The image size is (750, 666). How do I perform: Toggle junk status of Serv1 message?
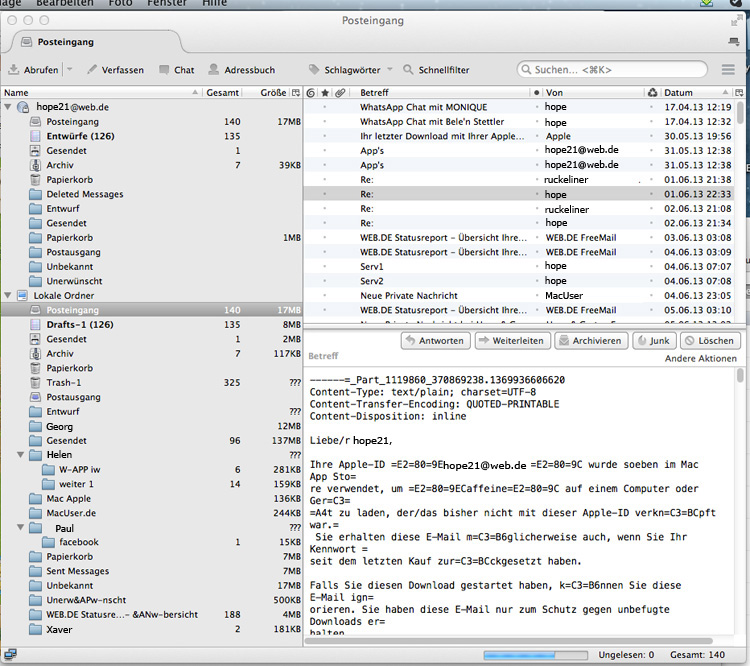pyautogui.click(x=652, y=267)
